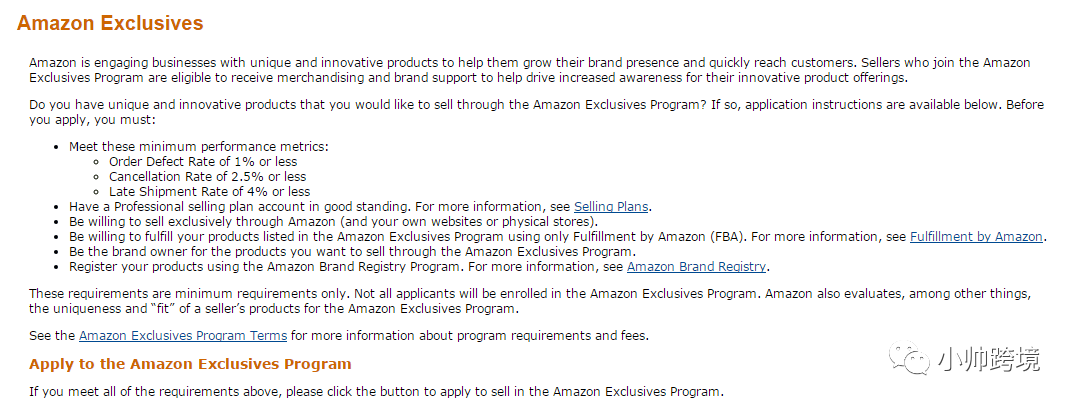
Task: Click the sentence If you meet all of the requirements
Action: click(x=376, y=392)
